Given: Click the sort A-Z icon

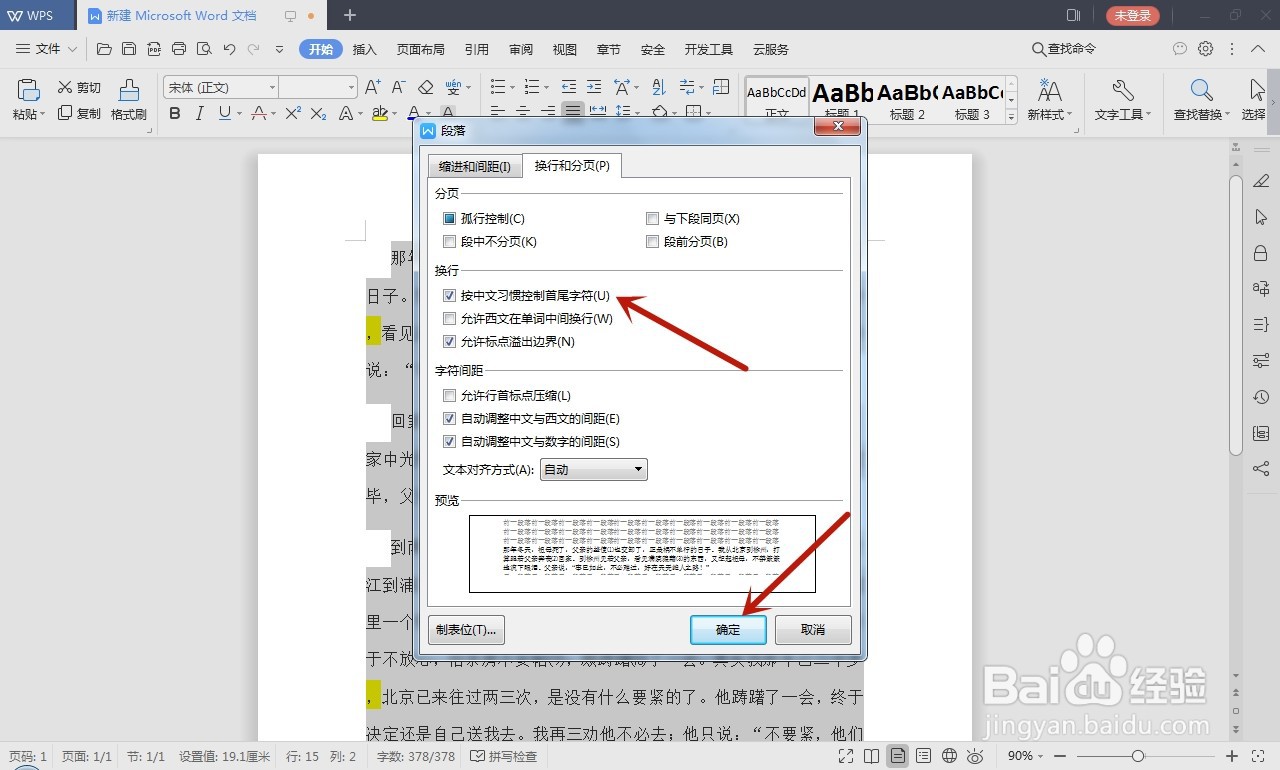Looking at the screenshot, I should point(658,87).
